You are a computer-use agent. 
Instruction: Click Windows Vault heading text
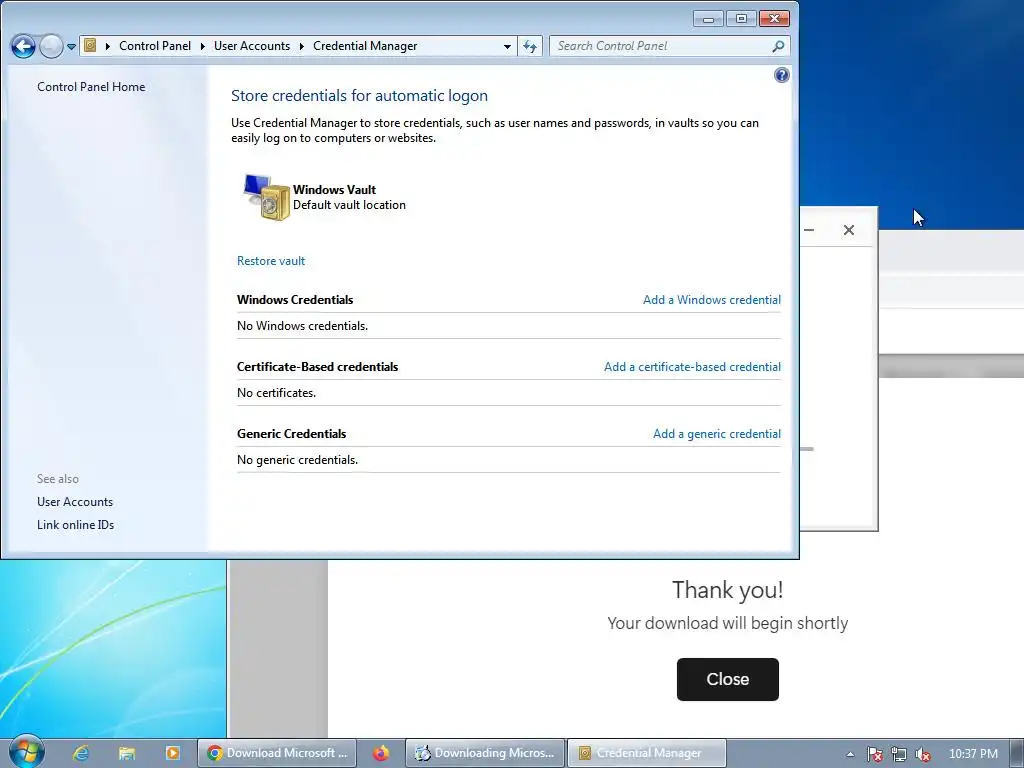334,190
